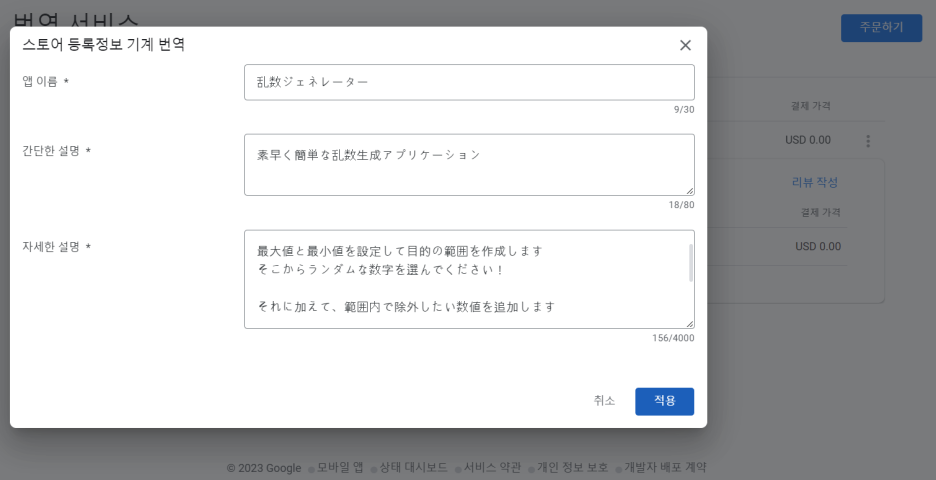This screenshot has width=936, height=480.
Task: Click the resize handle of 간단한 설명 box
Action: coord(689,191)
